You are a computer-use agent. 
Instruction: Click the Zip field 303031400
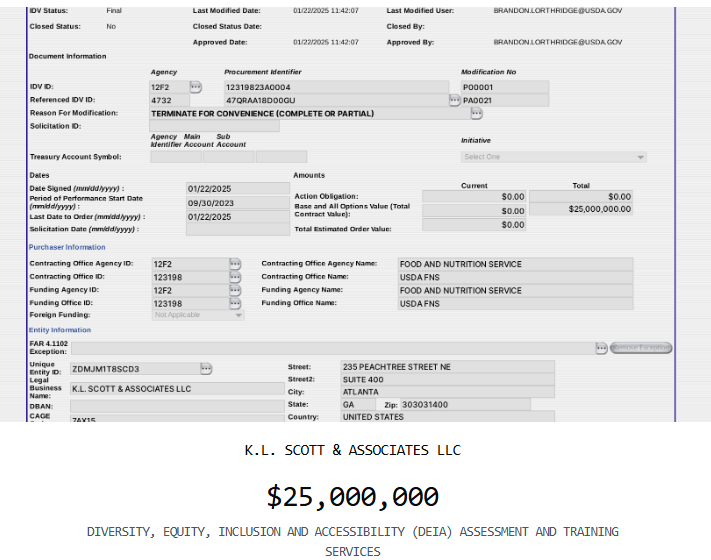coord(465,404)
